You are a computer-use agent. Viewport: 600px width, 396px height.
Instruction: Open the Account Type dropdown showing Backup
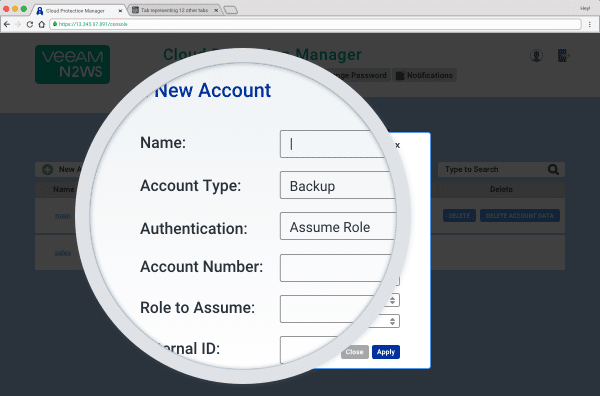[338, 185]
